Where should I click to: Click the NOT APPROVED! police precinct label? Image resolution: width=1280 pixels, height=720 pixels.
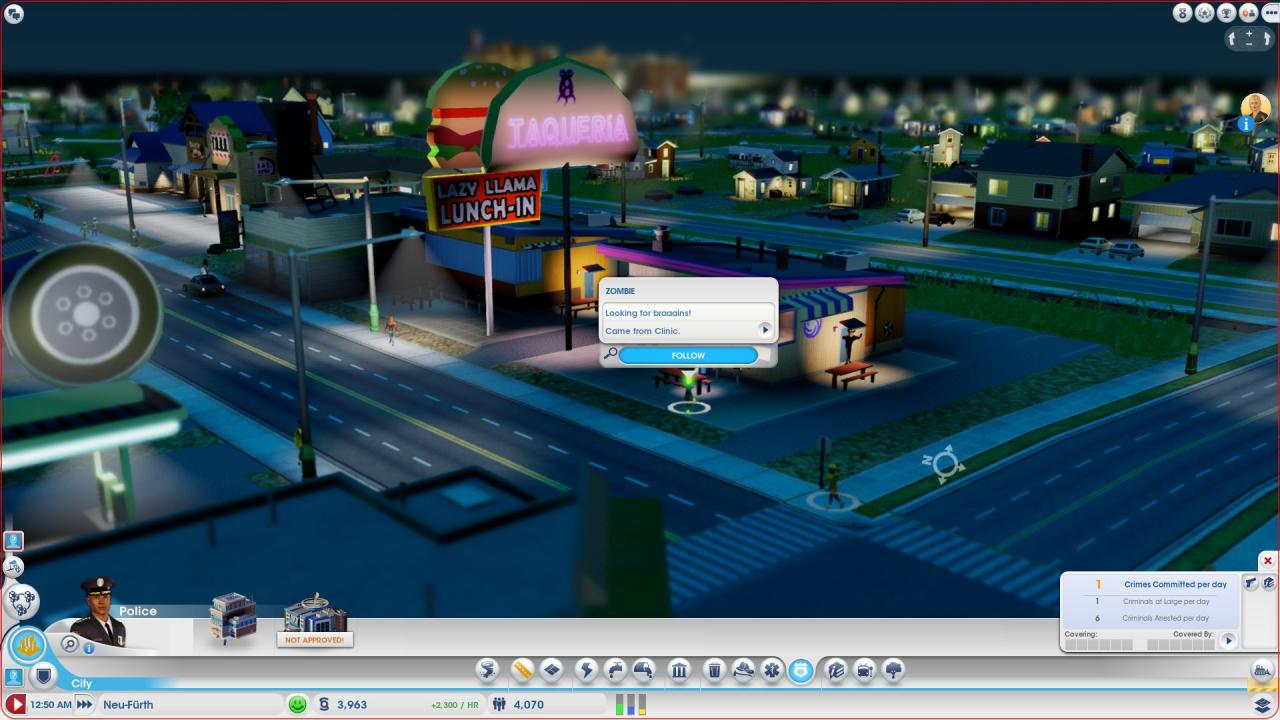pos(315,640)
